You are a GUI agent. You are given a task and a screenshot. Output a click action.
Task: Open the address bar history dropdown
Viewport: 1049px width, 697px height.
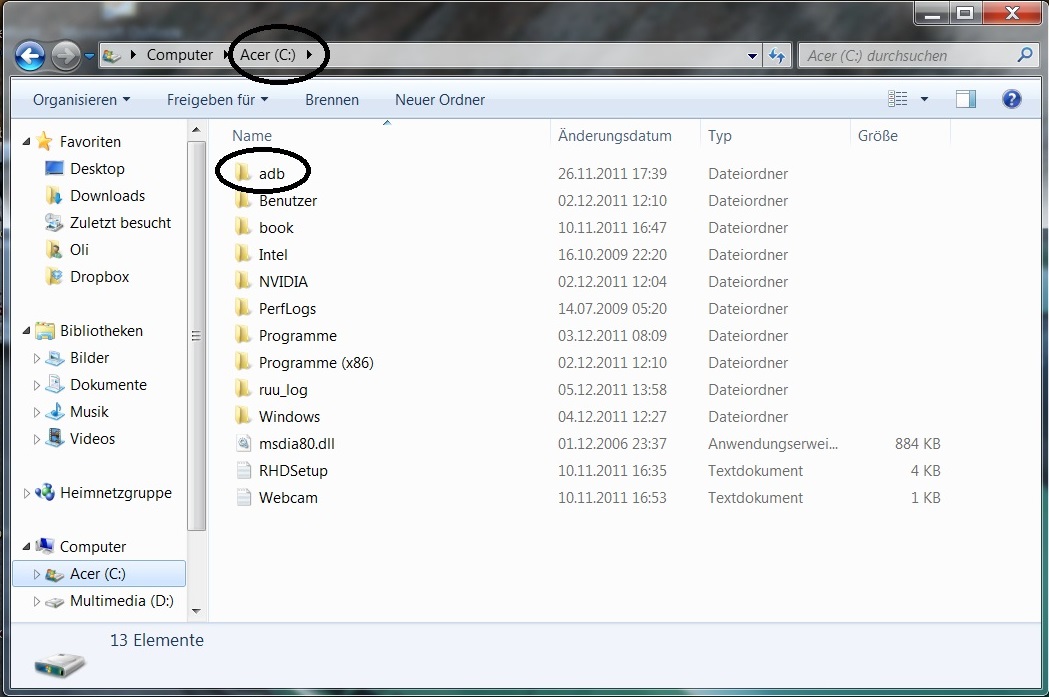[753, 56]
